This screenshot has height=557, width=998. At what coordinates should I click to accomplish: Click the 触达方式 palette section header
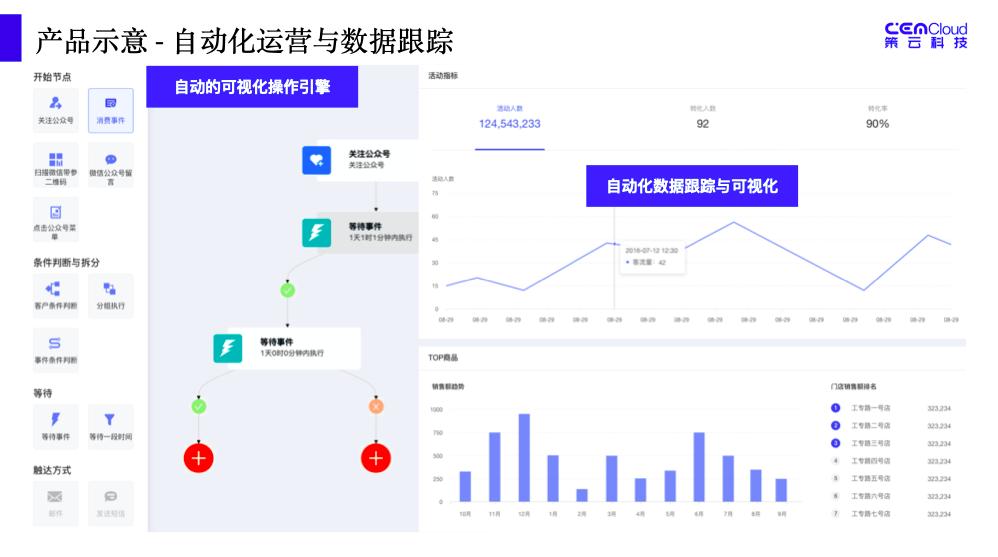tap(52, 470)
